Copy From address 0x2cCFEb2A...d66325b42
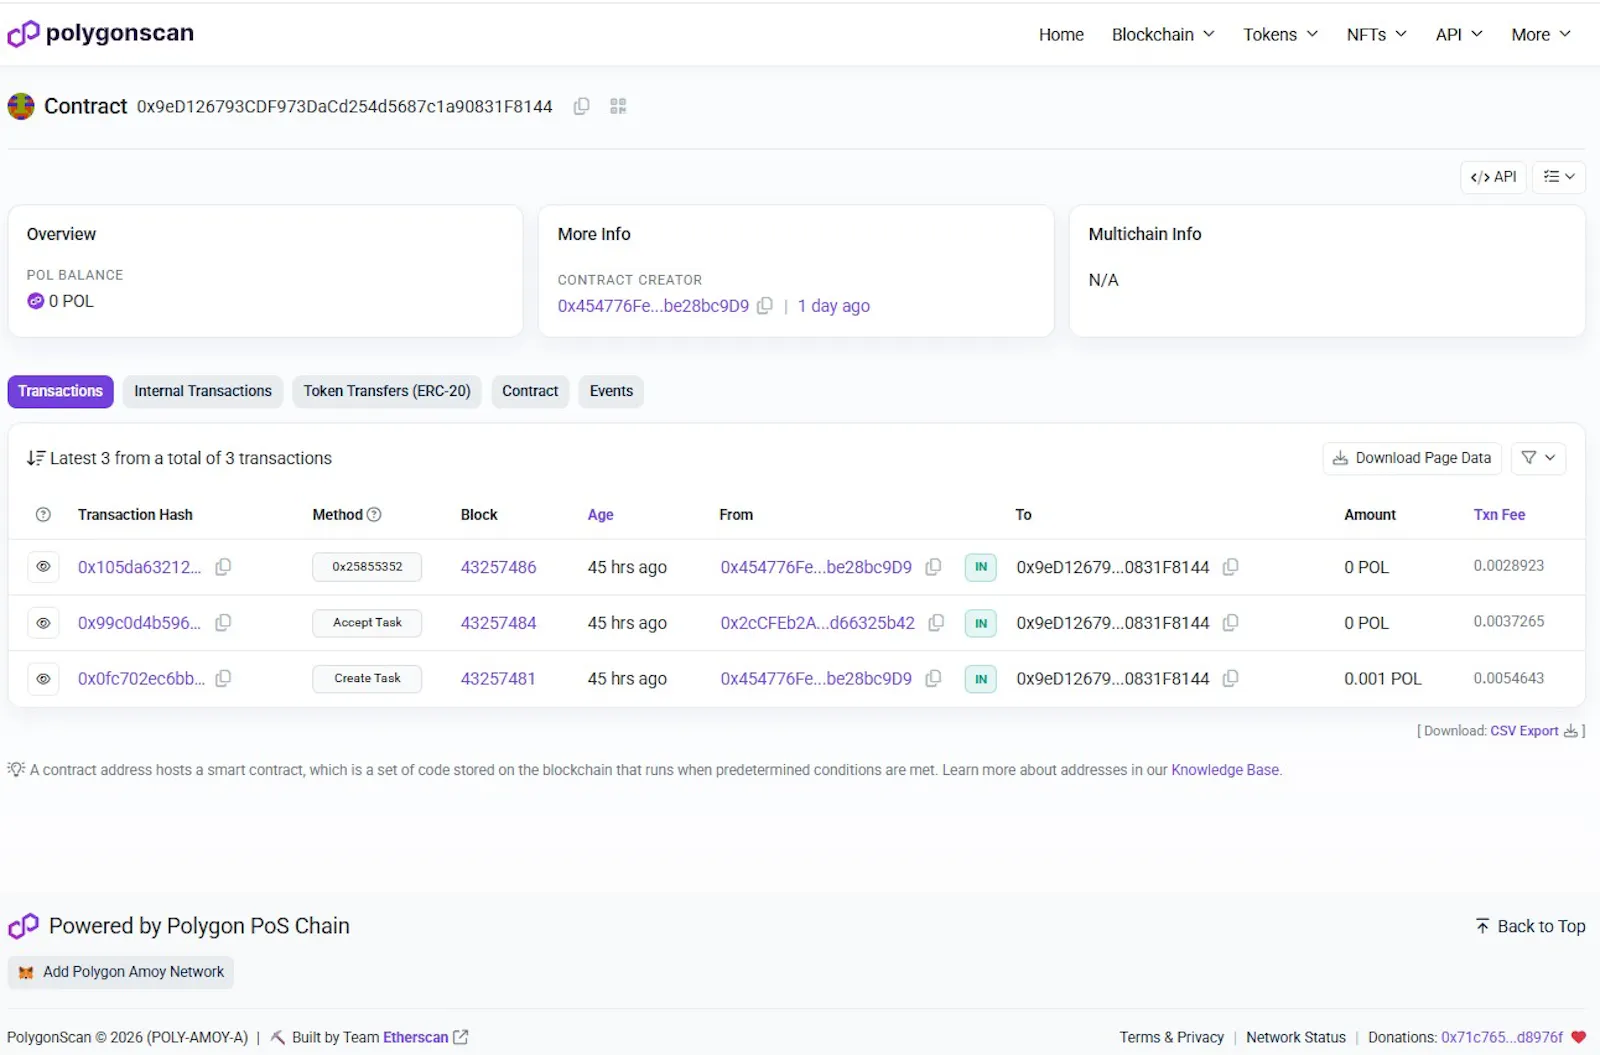The height and width of the screenshot is (1055, 1600). click(936, 623)
